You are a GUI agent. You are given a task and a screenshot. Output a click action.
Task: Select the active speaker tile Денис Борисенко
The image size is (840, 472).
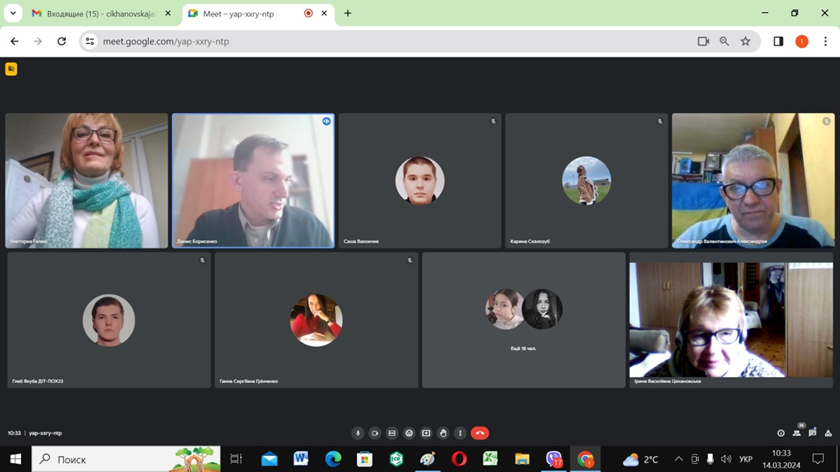pyautogui.click(x=253, y=181)
